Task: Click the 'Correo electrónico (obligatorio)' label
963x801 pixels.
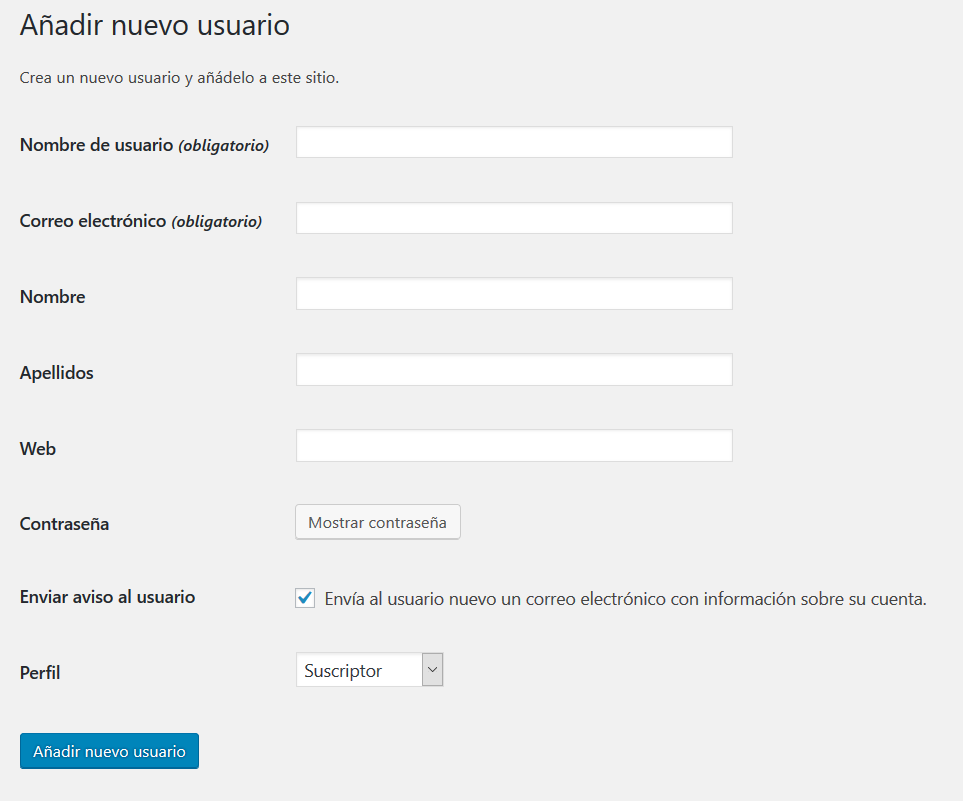Action: click(140, 221)
